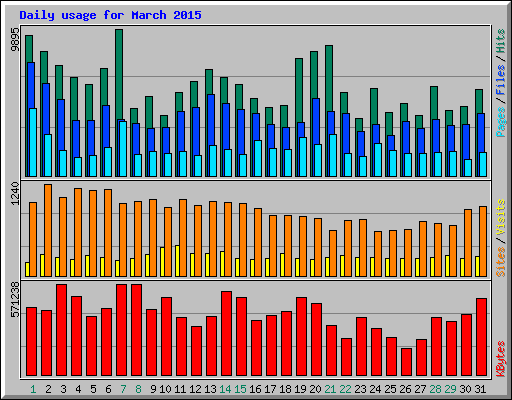Click the 9895 axis value
Image resolution: width=512 pixels, height=400 pixels.
click(x=15, y=39)
